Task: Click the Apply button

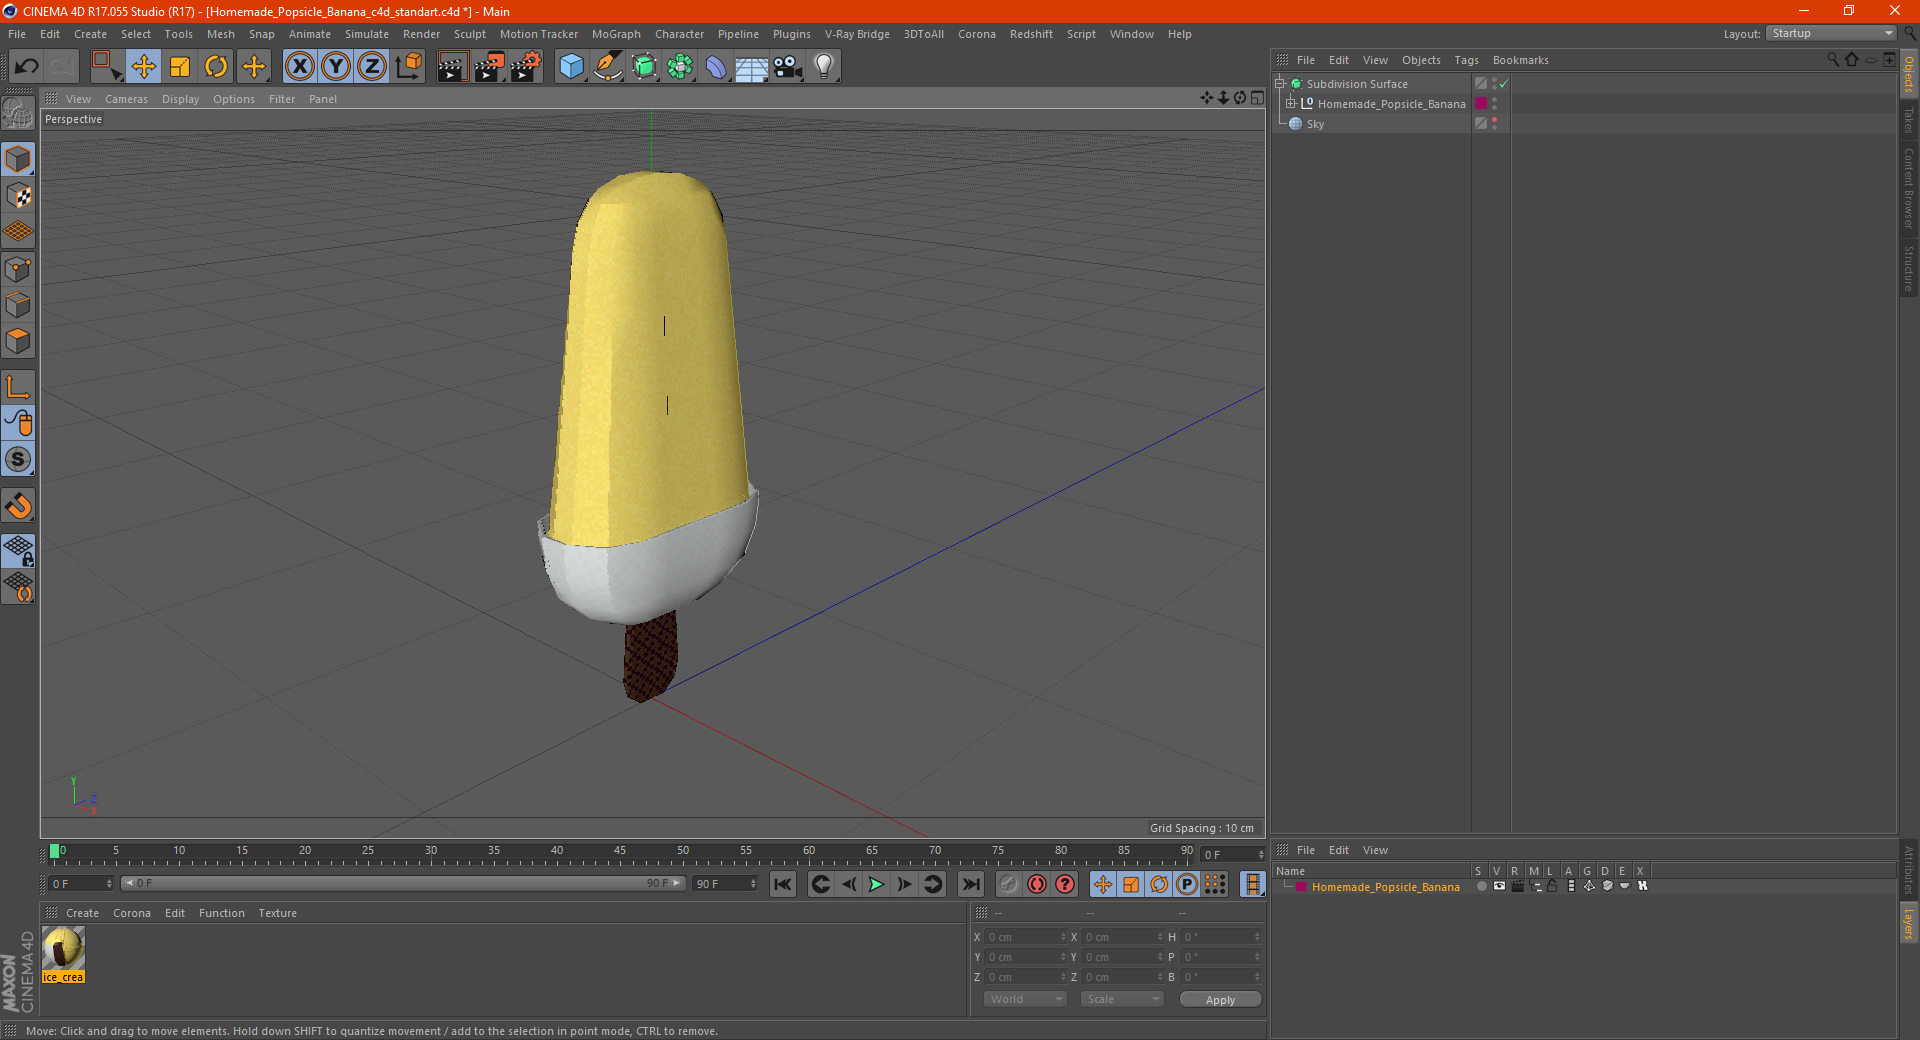Action: 1220,1000
